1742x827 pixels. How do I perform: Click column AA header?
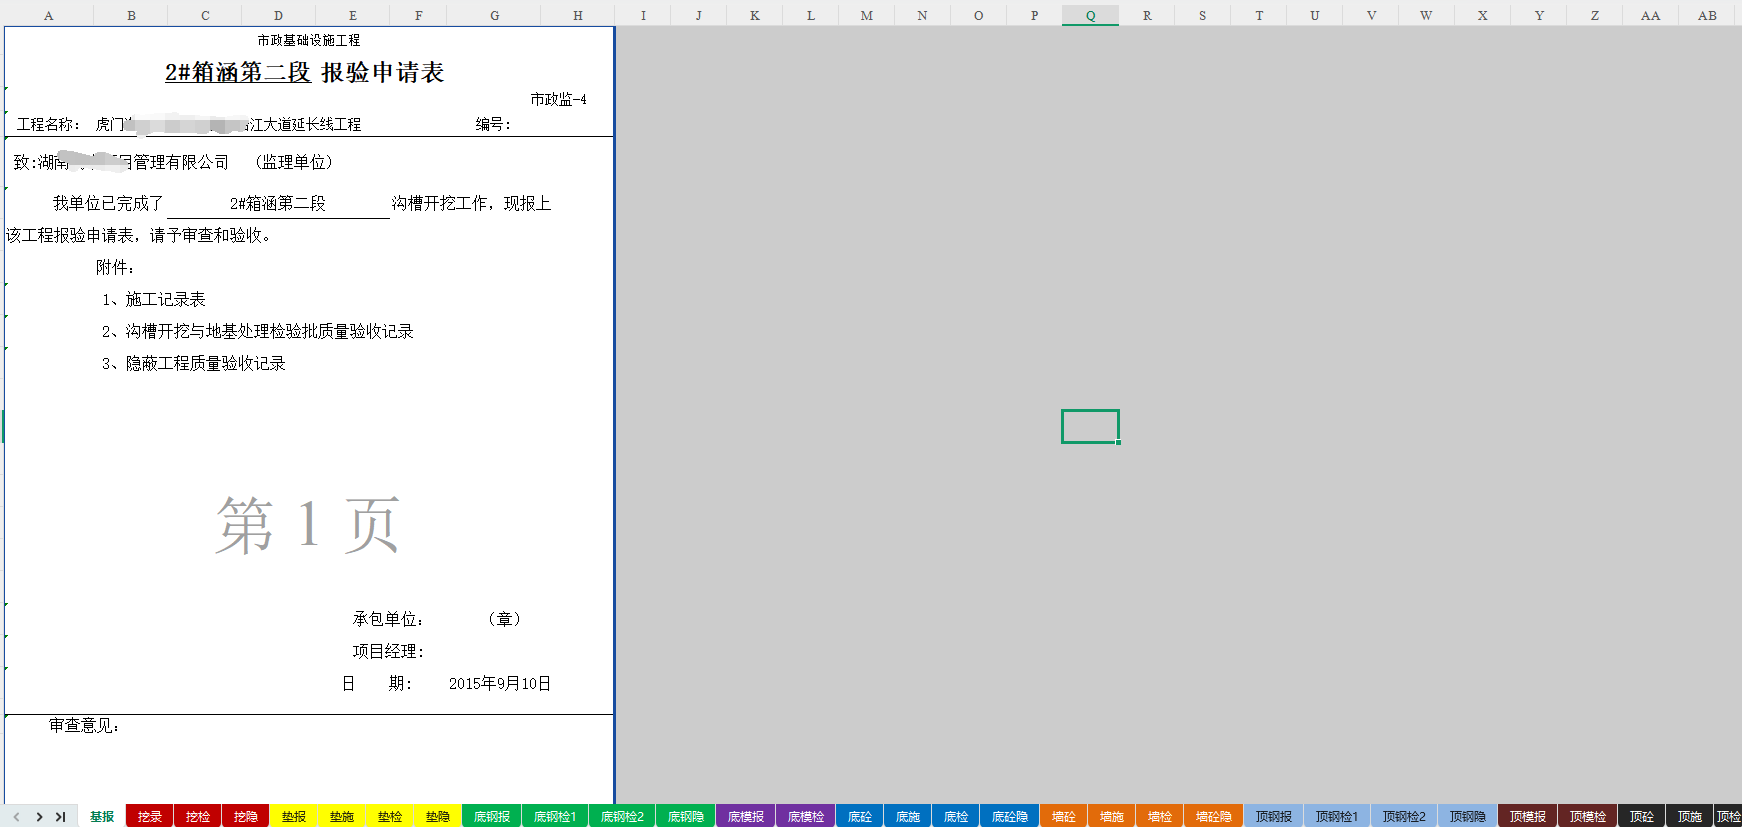(x=1650, y=15)
